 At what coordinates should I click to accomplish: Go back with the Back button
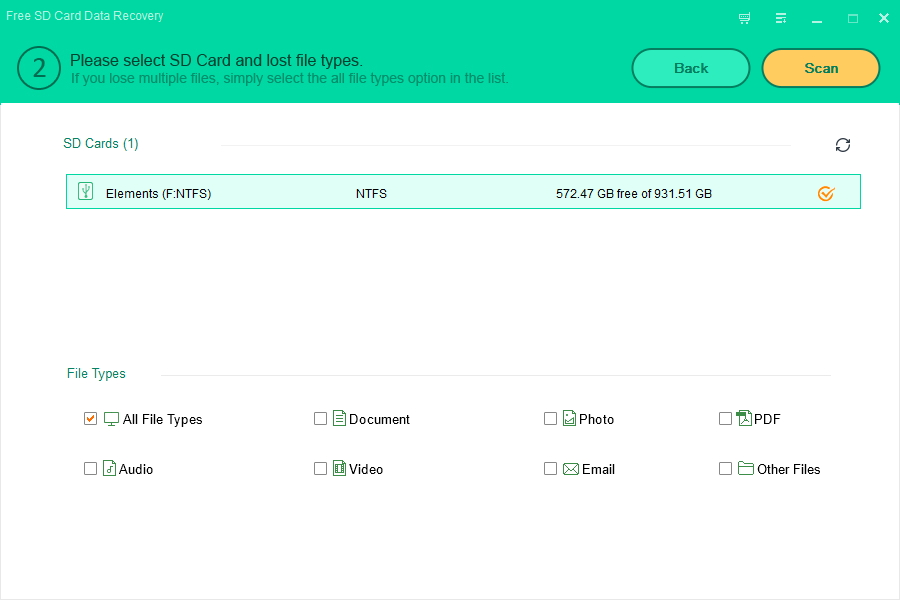(x=690, y=68)
